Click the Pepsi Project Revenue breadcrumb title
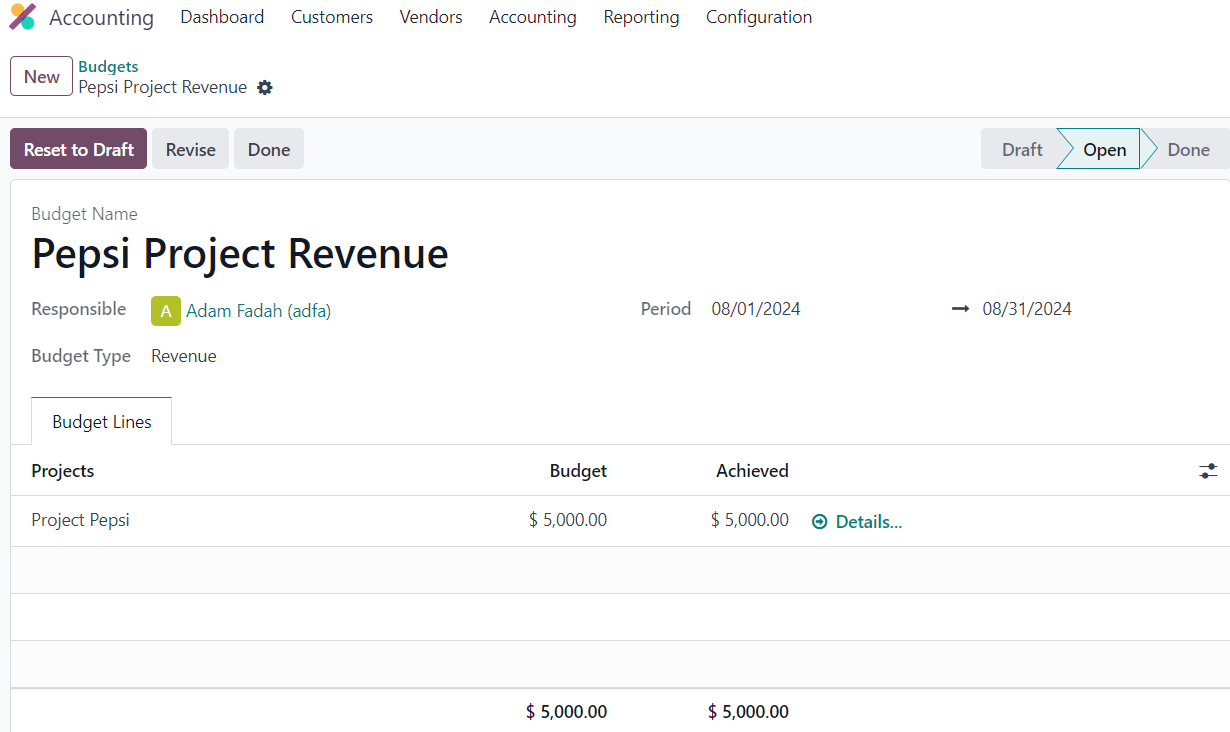This screenshot has height=732, width=1230. tap(163, 87)
